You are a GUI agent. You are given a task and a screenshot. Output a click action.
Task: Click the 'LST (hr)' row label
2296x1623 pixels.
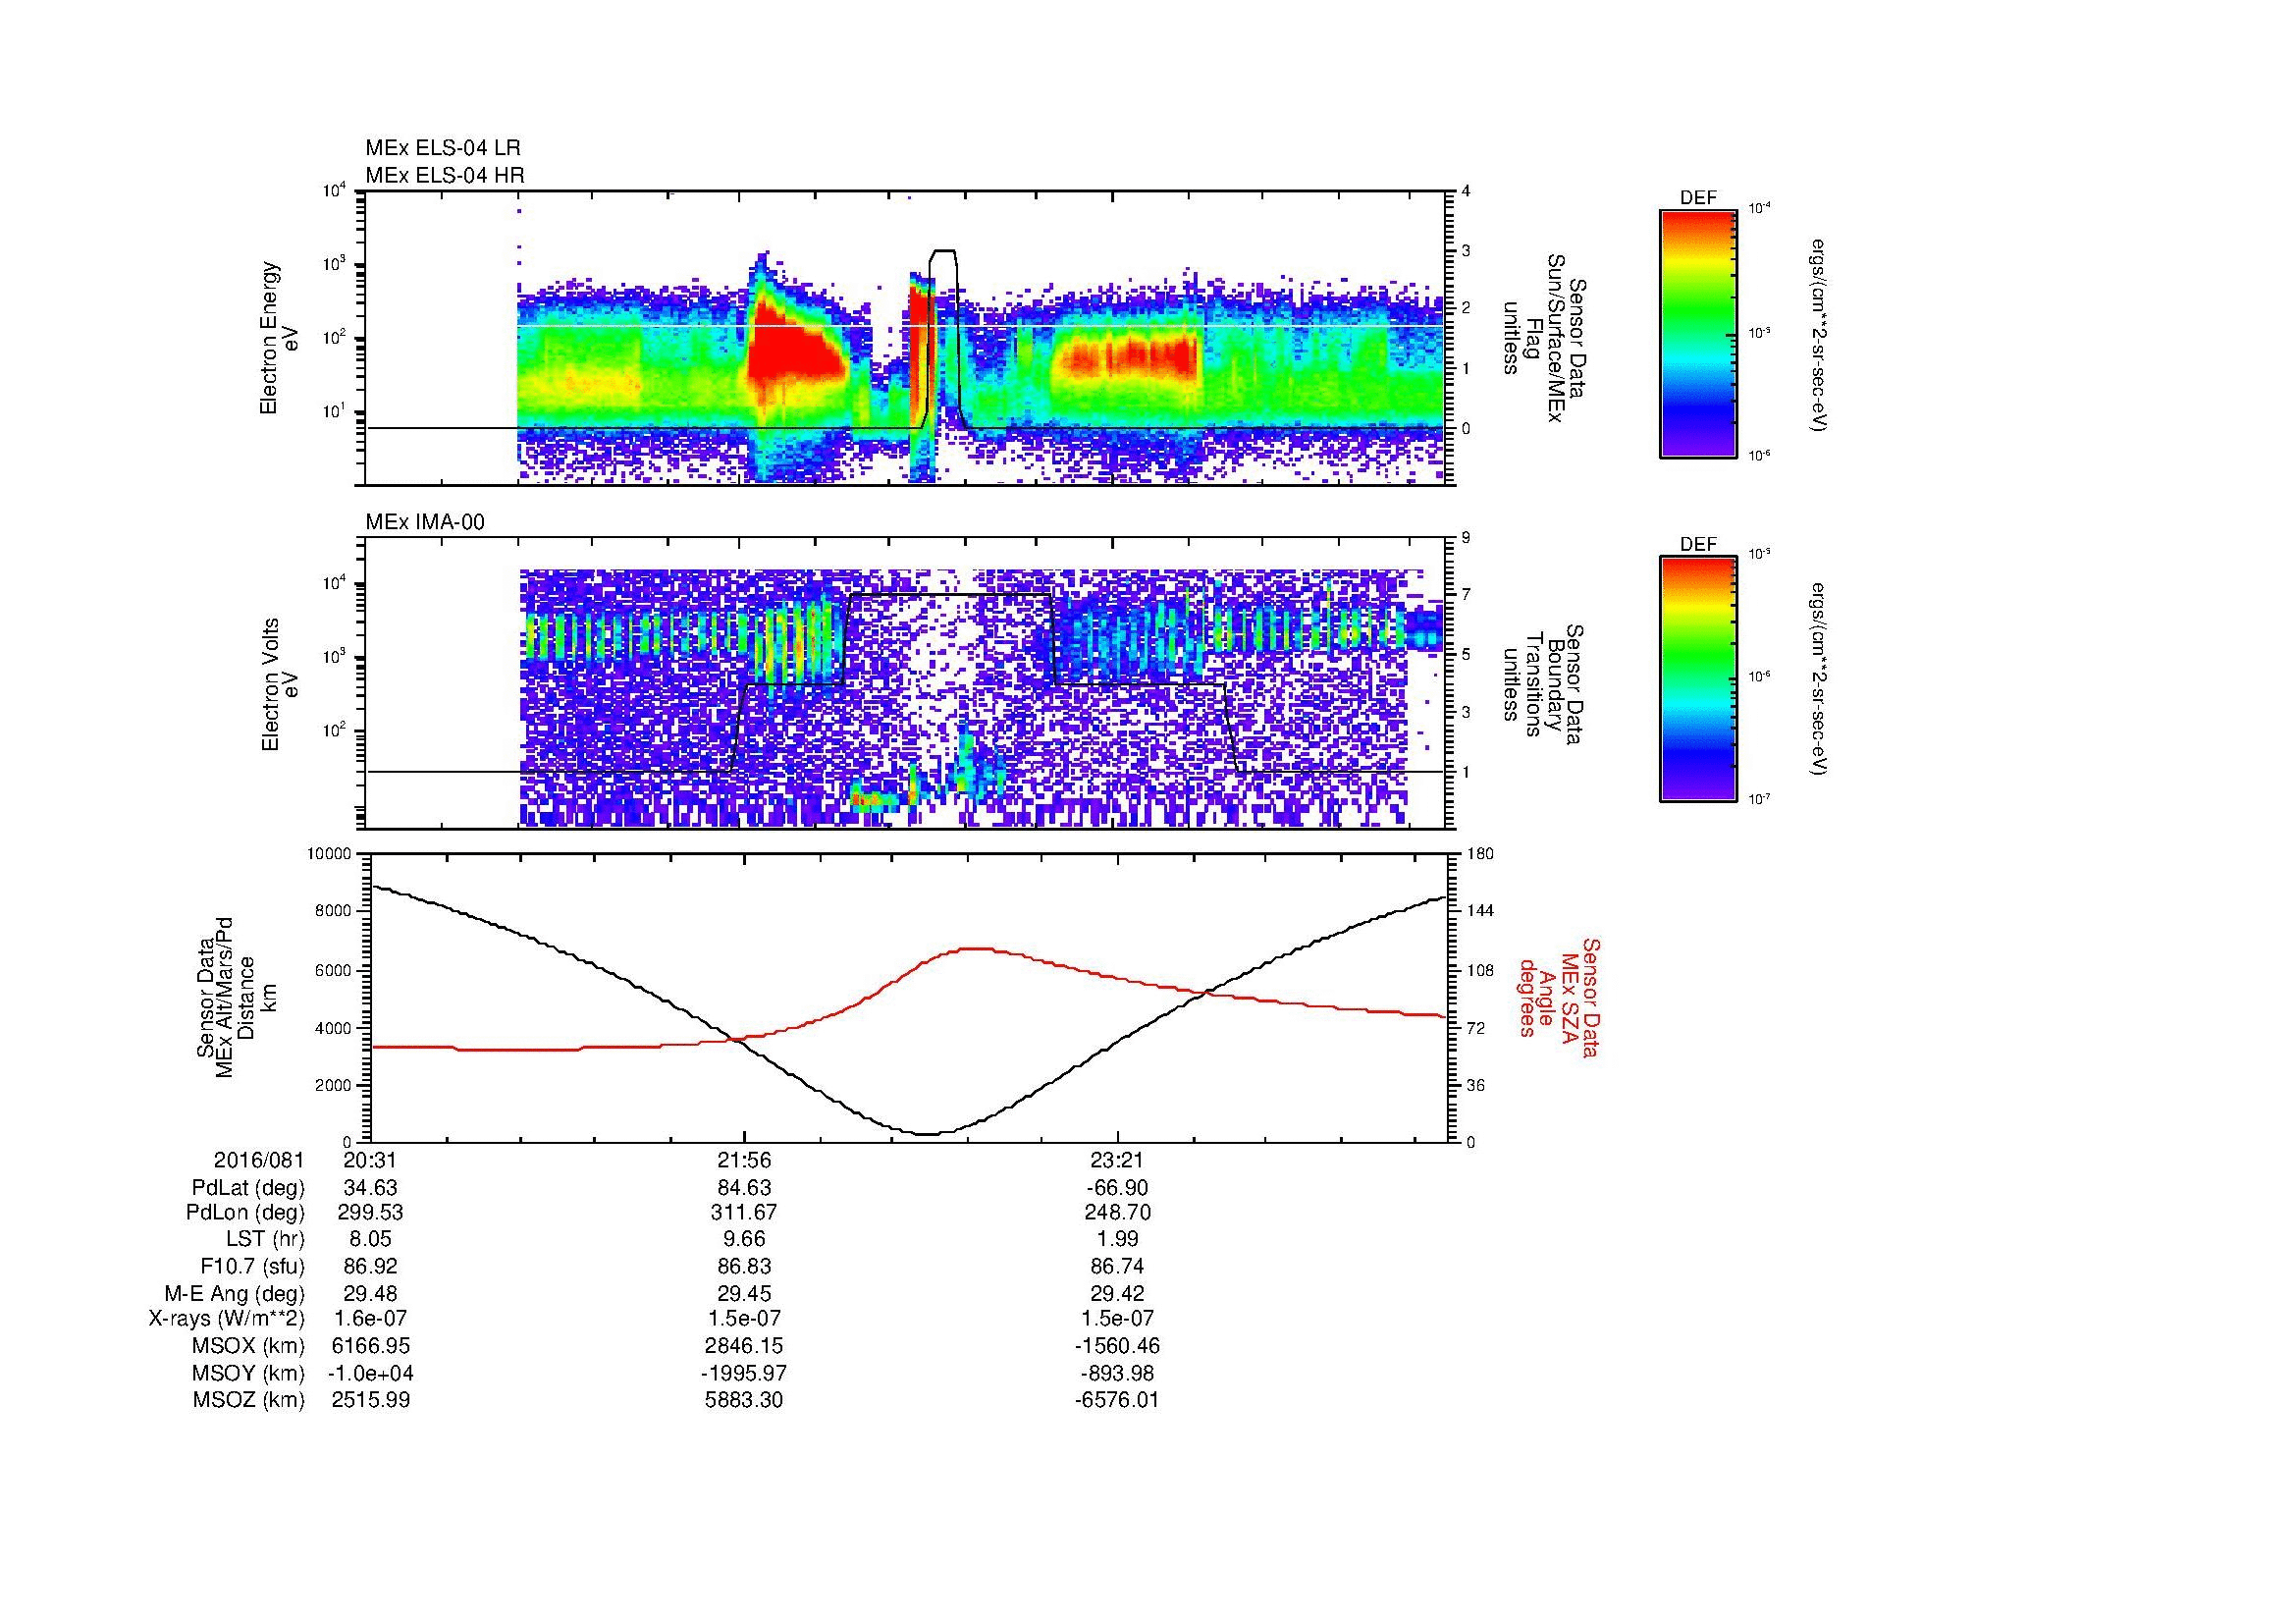click(x=265, y=1240)
